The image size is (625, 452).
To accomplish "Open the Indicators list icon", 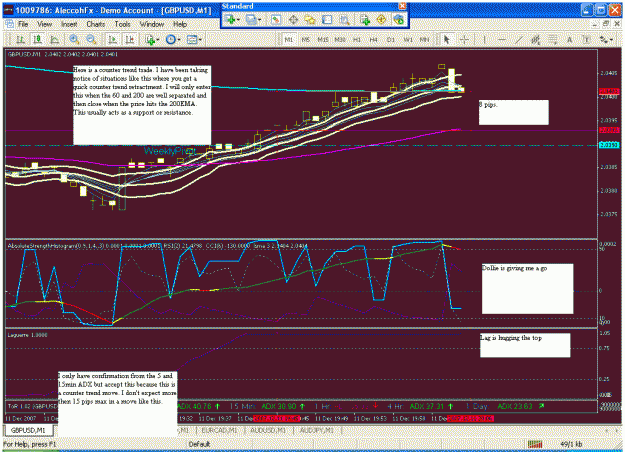I will (150, 39).
